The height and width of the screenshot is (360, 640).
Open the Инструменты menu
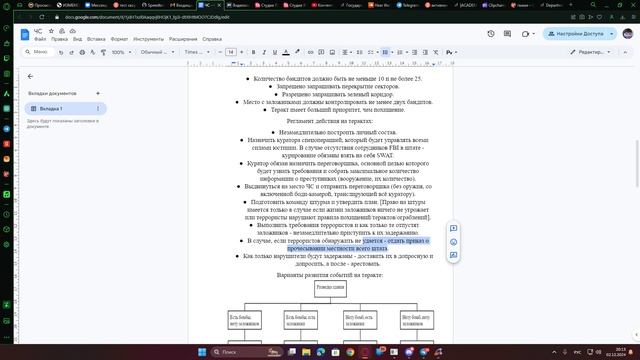pos(149,39)
